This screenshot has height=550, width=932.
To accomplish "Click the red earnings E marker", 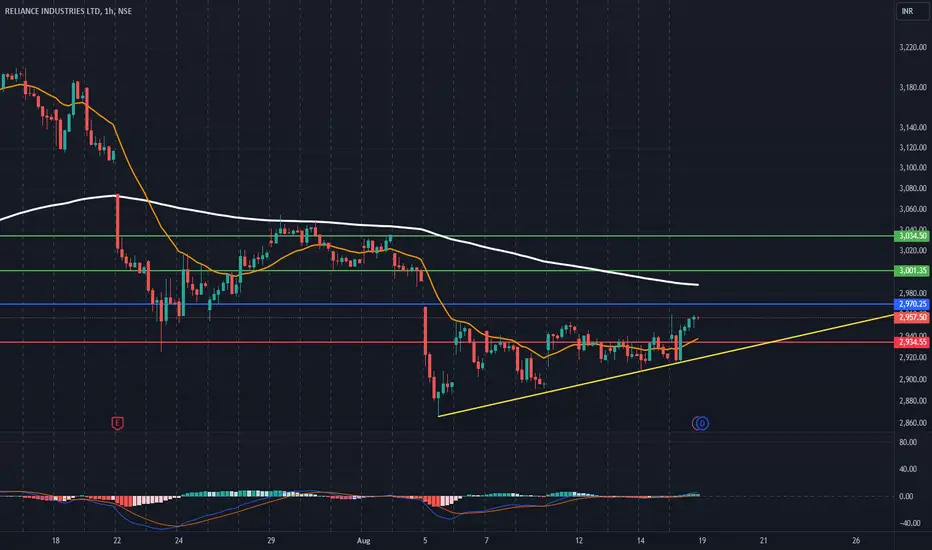I will point(118,423).
